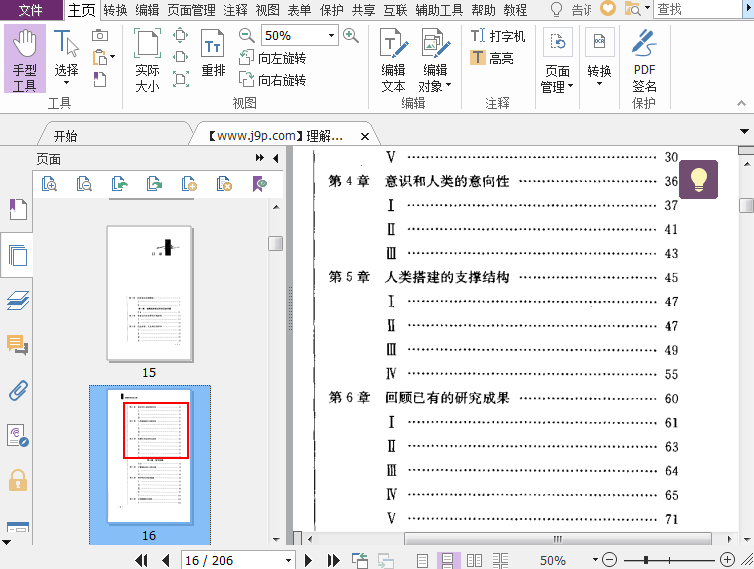Image resolution: width=754 pixels, height=569 pixels.
Task: Expand the page number dropdown
Action: point(288,561)
